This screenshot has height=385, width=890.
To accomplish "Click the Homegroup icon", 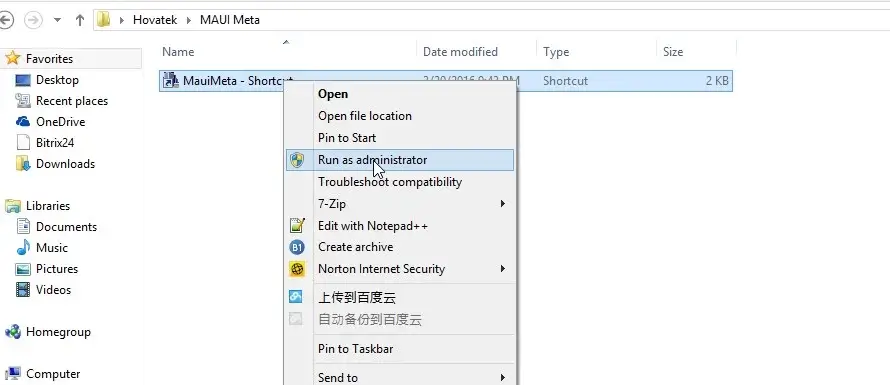I will (x=12, y=332).
